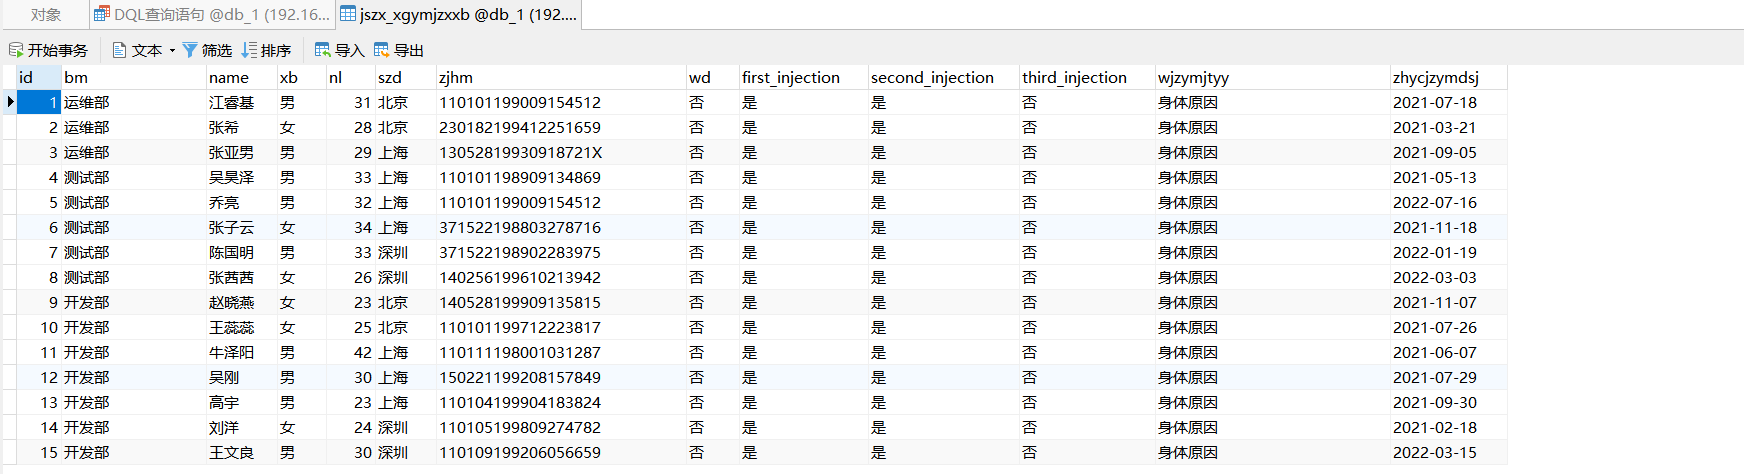Click the 排序 sort icon
This screenshot has width=1744, height=474.
(250, 50)
